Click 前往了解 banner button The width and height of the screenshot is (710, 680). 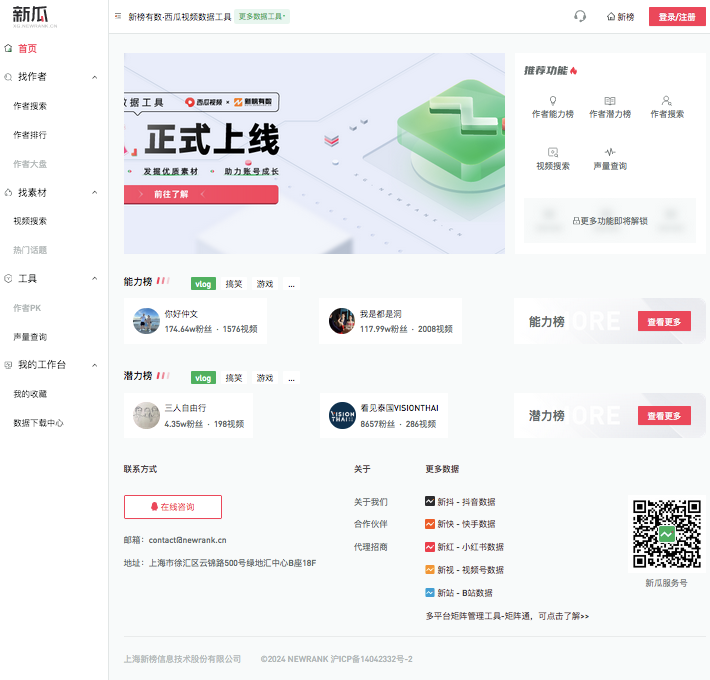click(x=201, y=194)
